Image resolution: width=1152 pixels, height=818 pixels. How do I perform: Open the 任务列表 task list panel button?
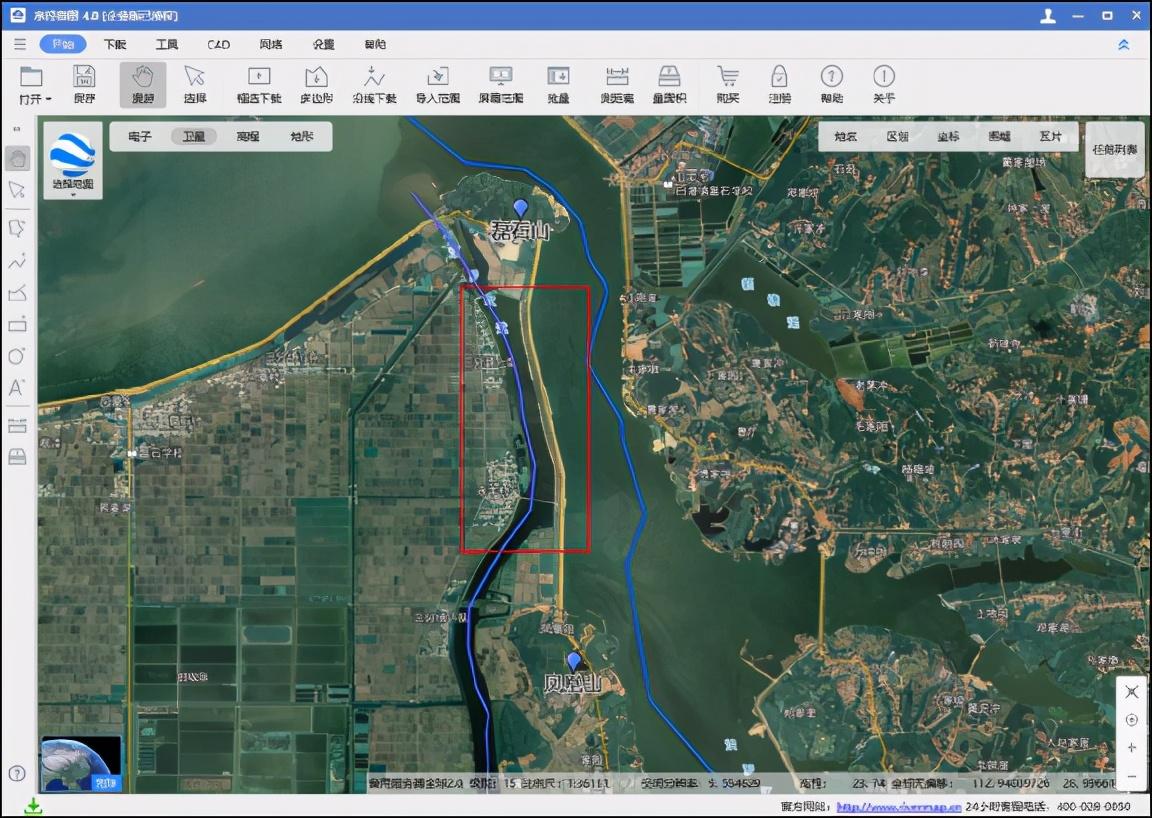[x=1115, y=149]
